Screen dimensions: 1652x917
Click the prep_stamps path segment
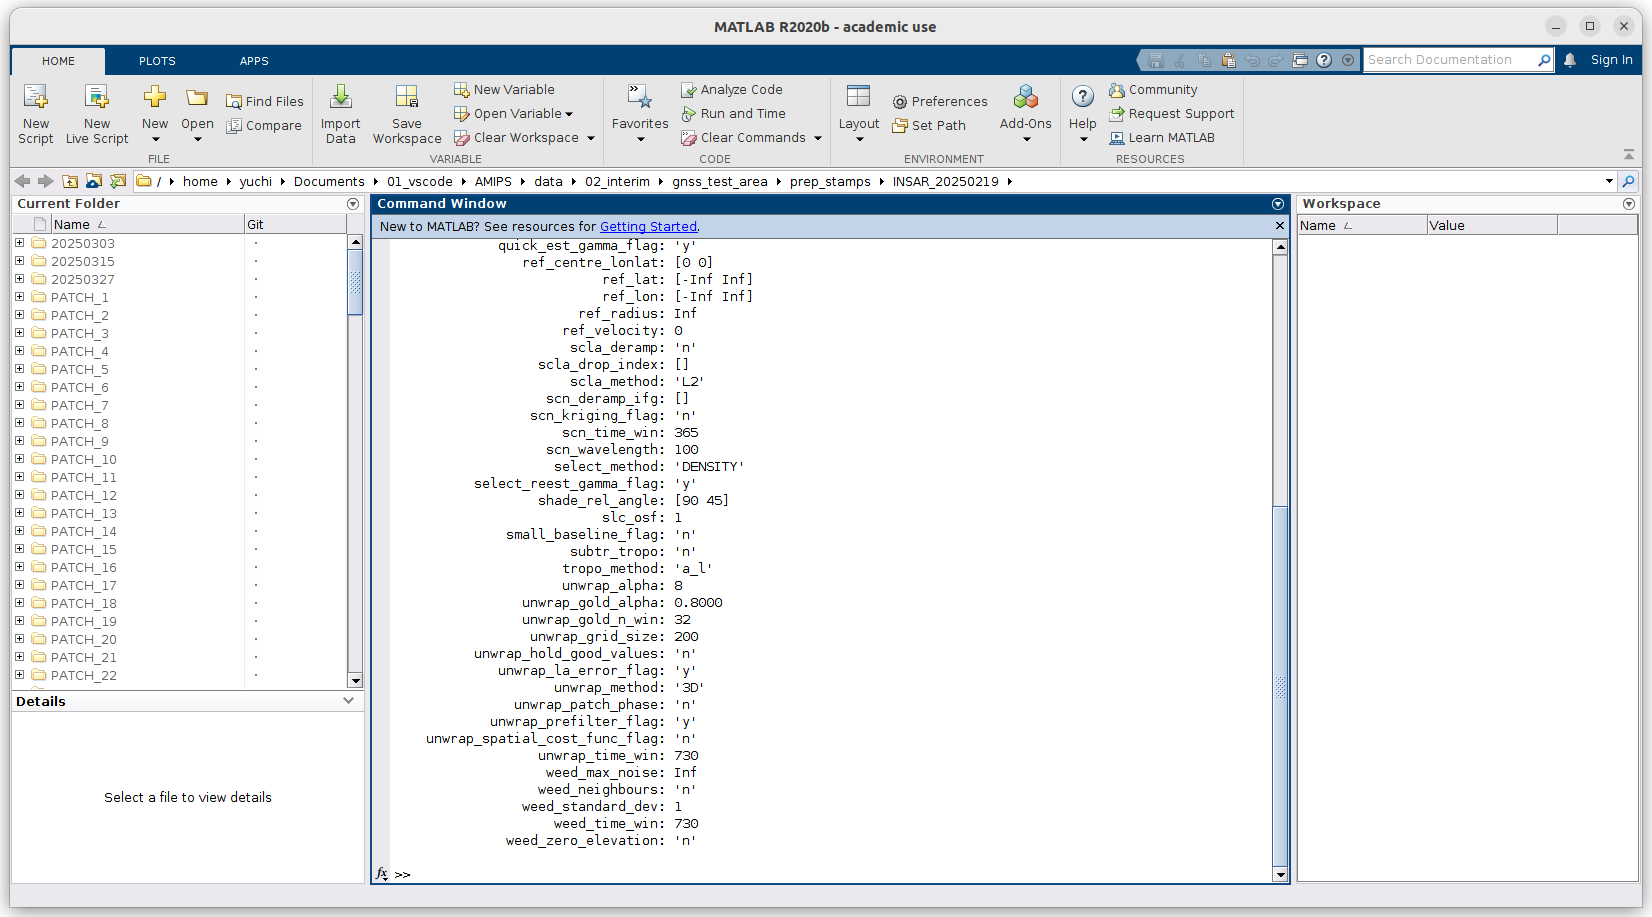(829, 181)
